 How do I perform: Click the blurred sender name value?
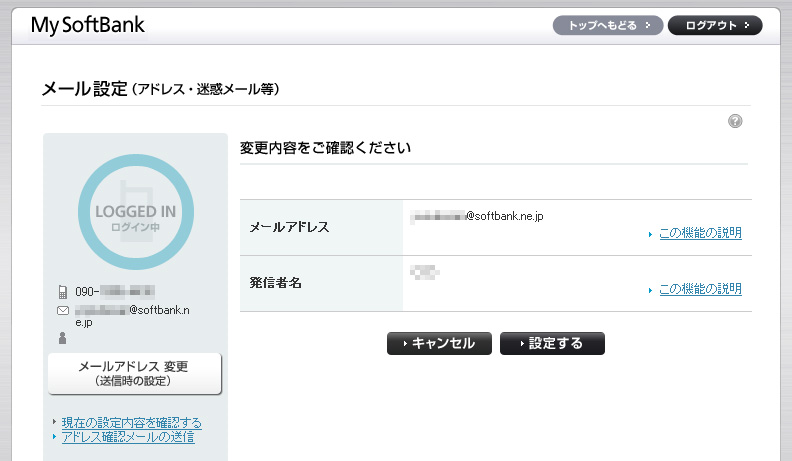[x=424, y=272]
